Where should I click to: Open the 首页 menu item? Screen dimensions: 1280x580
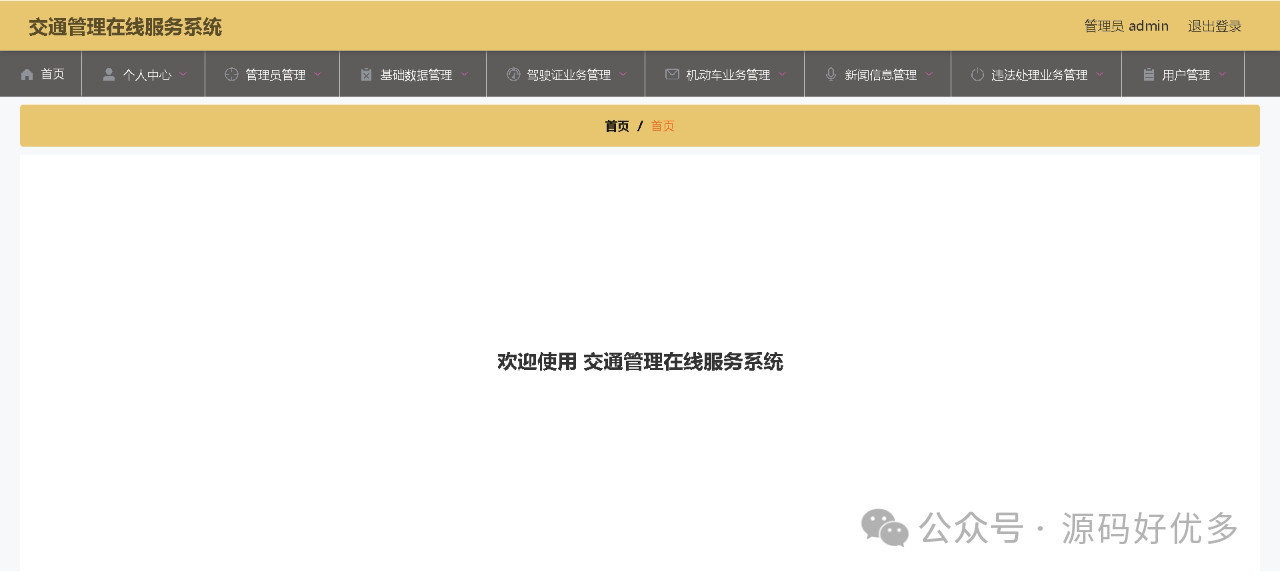click(41, 74)
